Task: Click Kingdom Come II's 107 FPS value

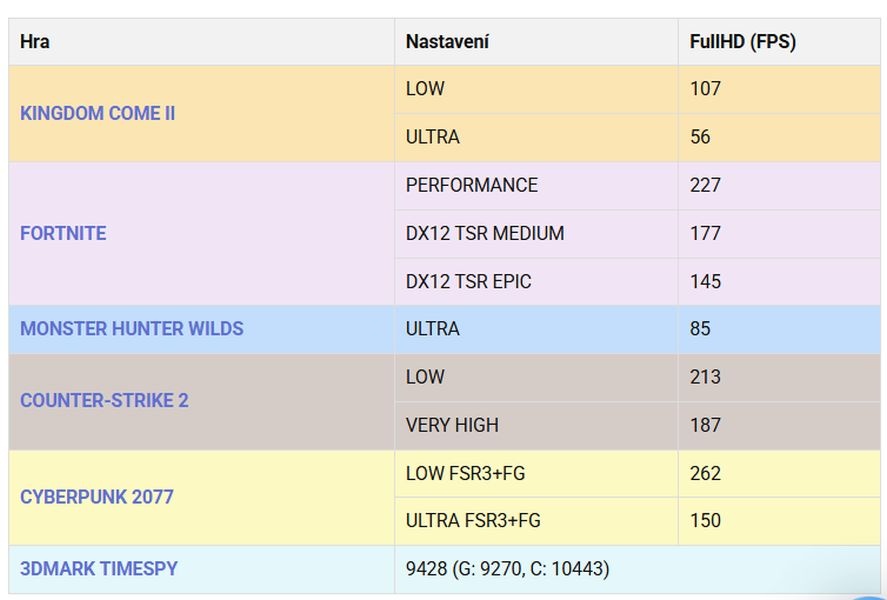Action: [x=705, y=89]
